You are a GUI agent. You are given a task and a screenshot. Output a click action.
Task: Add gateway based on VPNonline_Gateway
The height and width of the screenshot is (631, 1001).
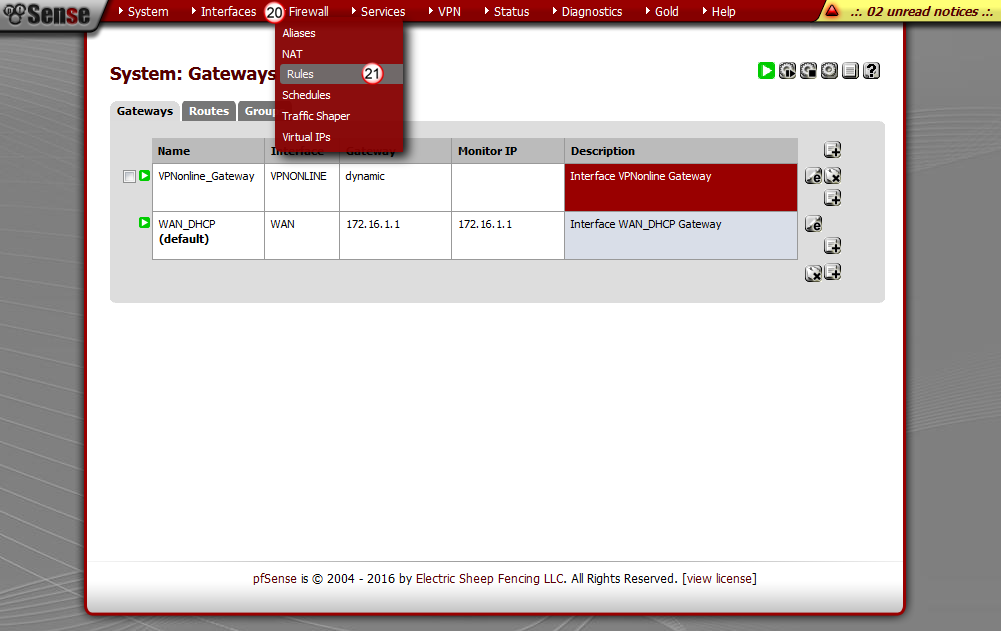[832, 198]
